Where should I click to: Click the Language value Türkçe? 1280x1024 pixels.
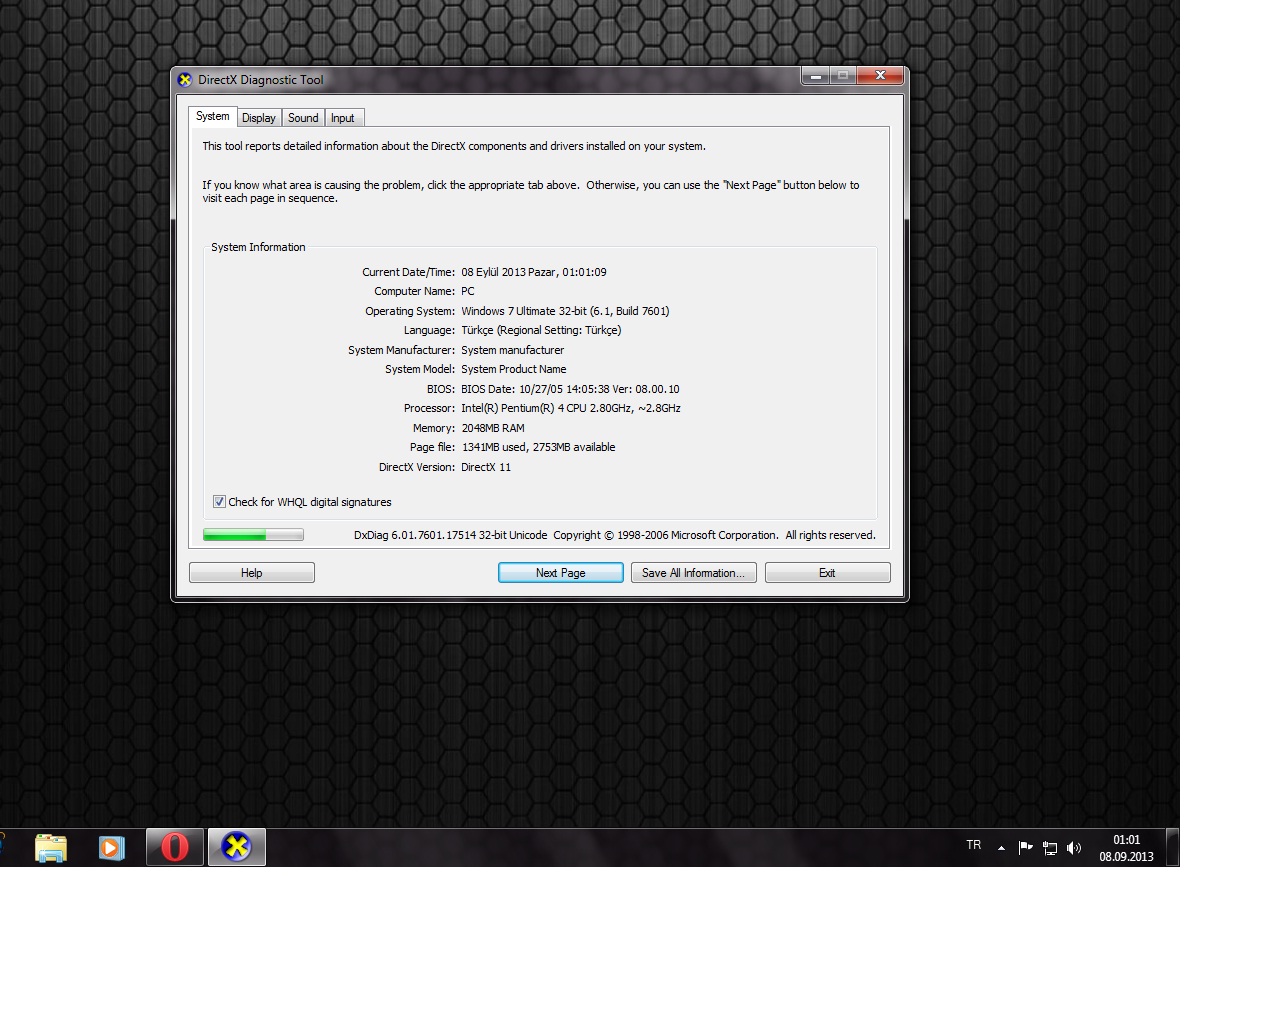(x=541, y=330)
